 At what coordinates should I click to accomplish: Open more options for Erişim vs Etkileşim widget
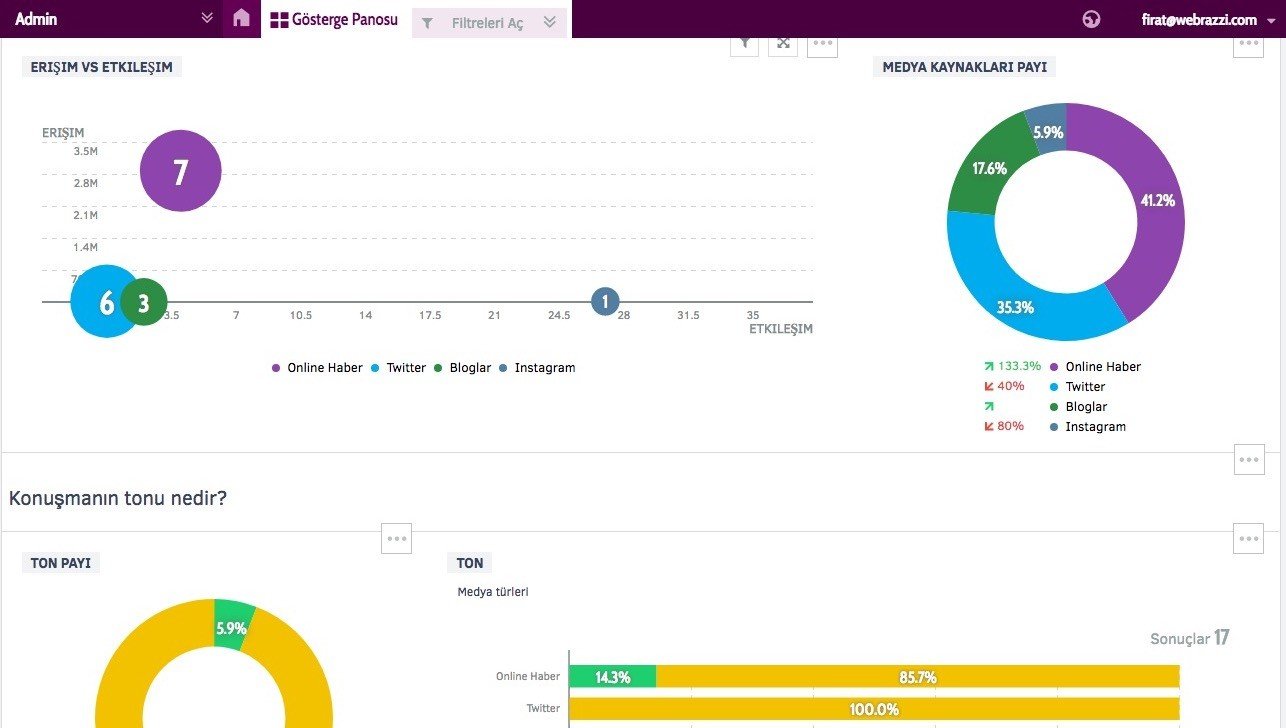pos(822,44)
